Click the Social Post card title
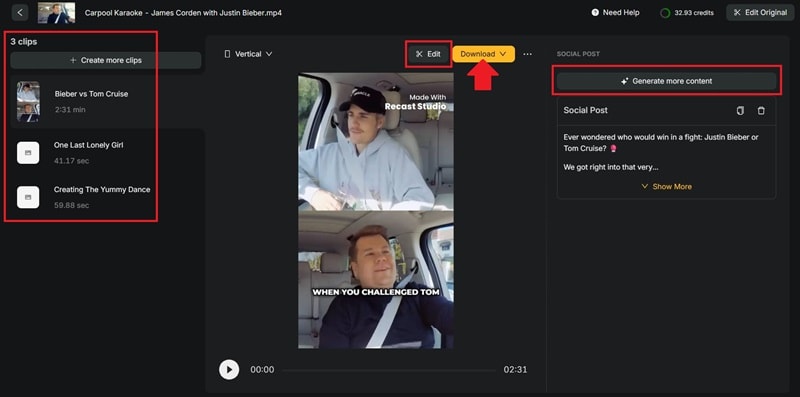800x397 pixels. tap(585, 110)
